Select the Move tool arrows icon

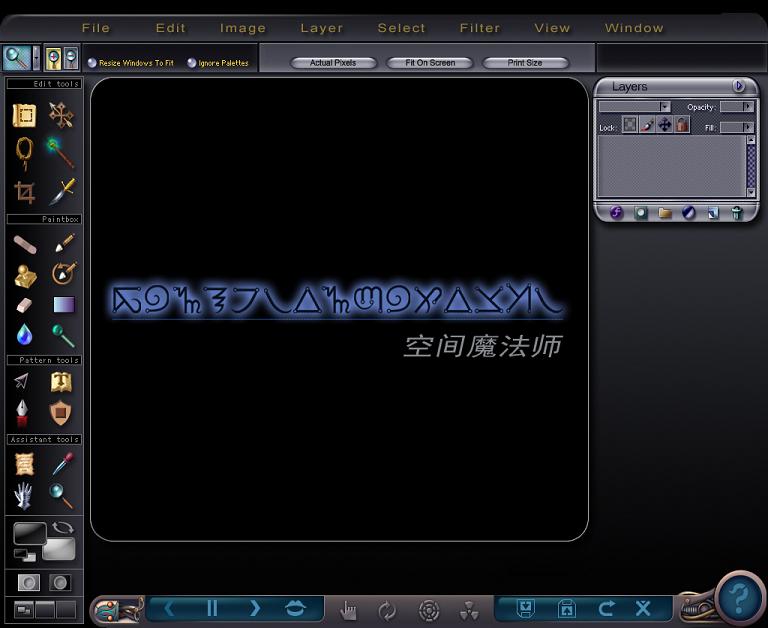[x=62, y=115]
